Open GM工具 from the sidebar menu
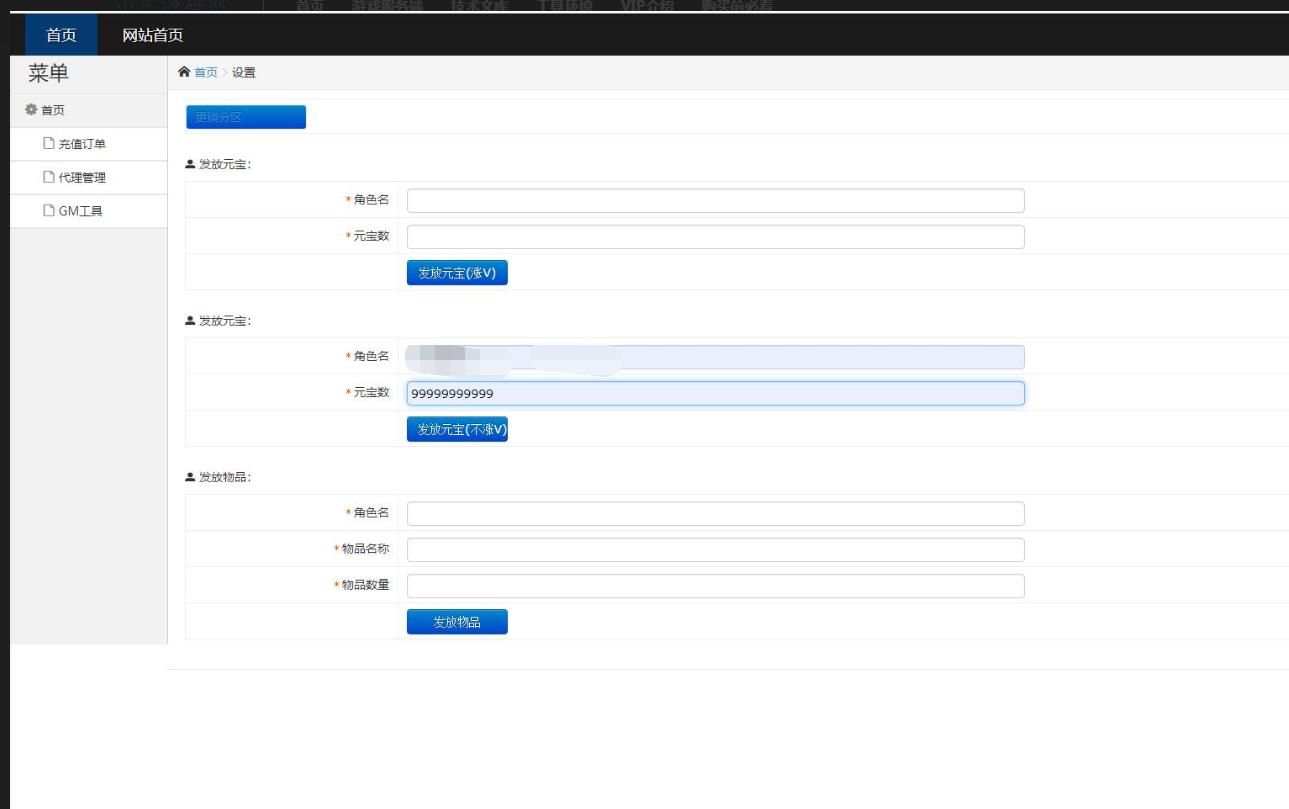Image resolution: width=1289 pixels, height=809 pixels. point(80,211)
